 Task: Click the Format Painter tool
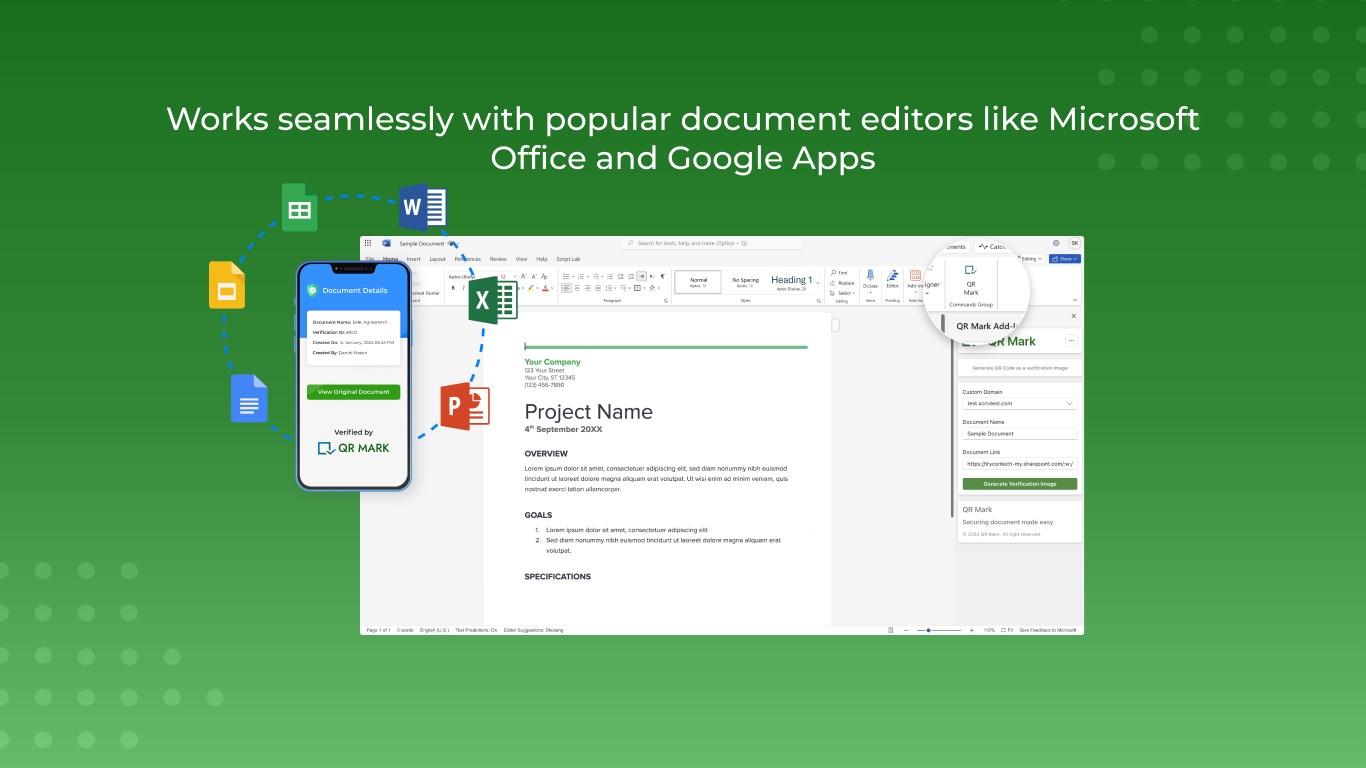point(425,293)
